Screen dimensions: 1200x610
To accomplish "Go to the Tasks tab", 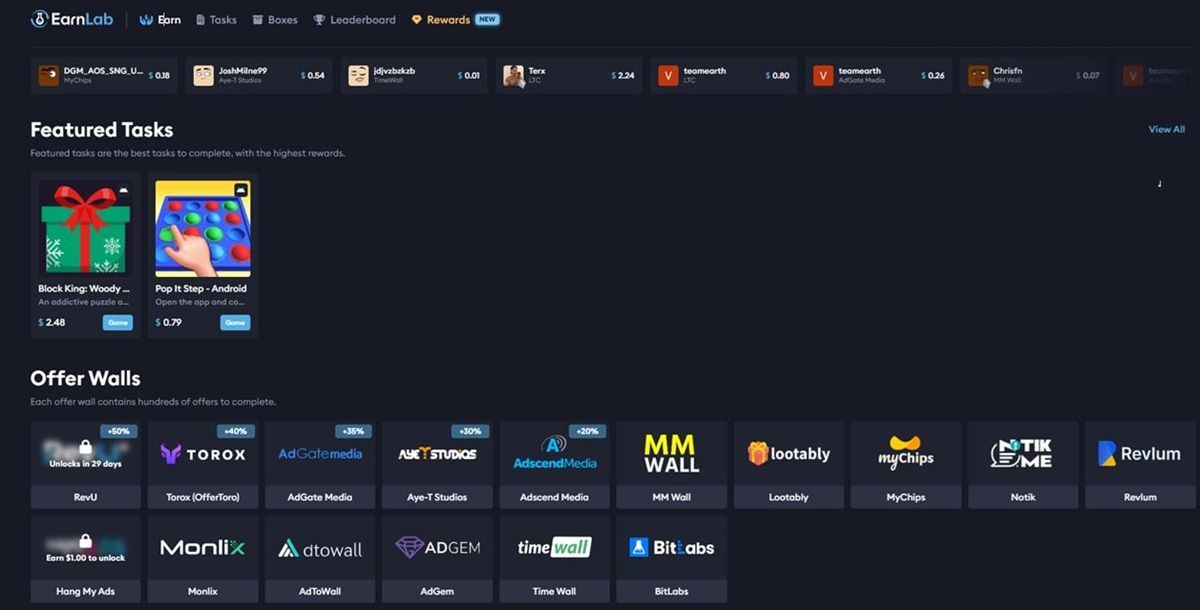I will point(216,20).
